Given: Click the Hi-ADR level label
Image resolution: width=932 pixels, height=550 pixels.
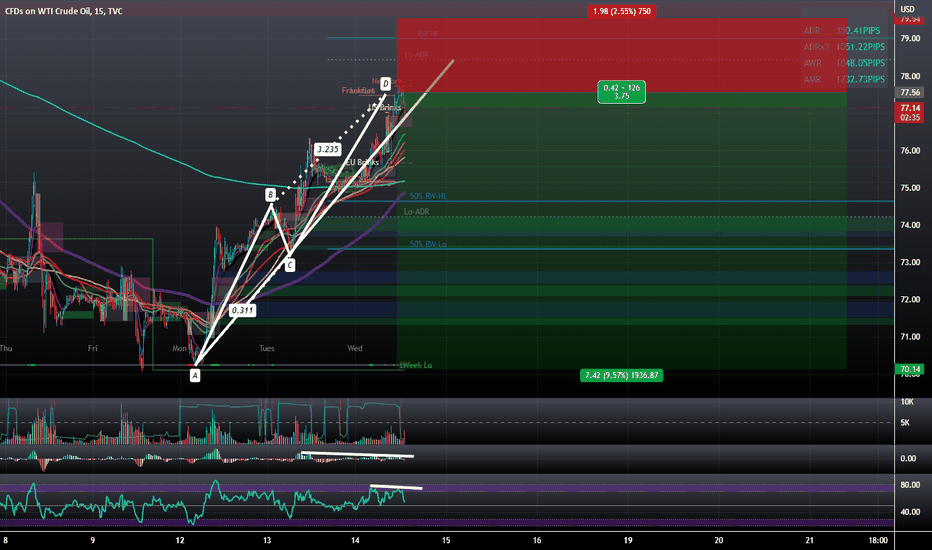Looking at the screenshot, I should [417, 55].
